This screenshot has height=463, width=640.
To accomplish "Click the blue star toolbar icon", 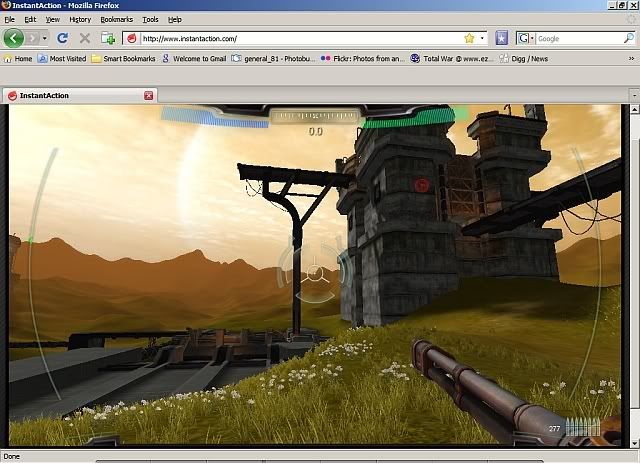I will pyautogui.click(x=501, y=38).
